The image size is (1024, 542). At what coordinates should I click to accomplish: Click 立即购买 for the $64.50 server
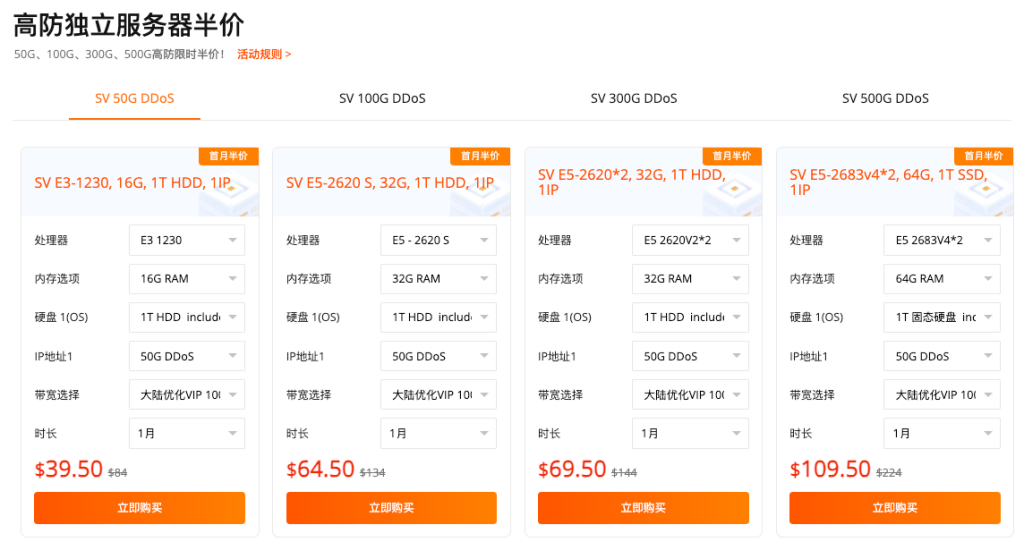pyautogui.click(x=391, y=508)
